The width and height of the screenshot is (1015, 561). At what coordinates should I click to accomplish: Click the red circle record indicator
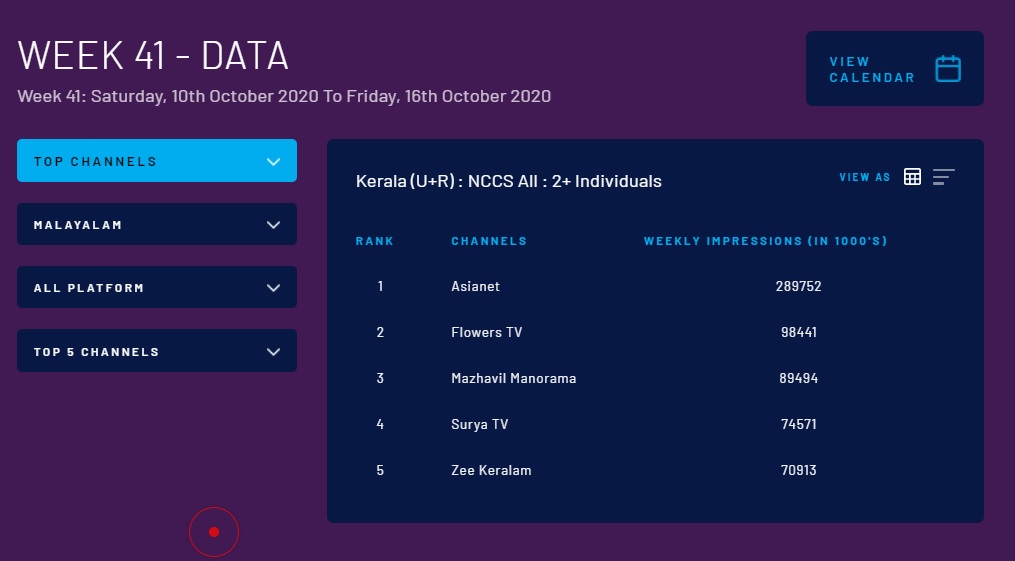click(214, 532)
